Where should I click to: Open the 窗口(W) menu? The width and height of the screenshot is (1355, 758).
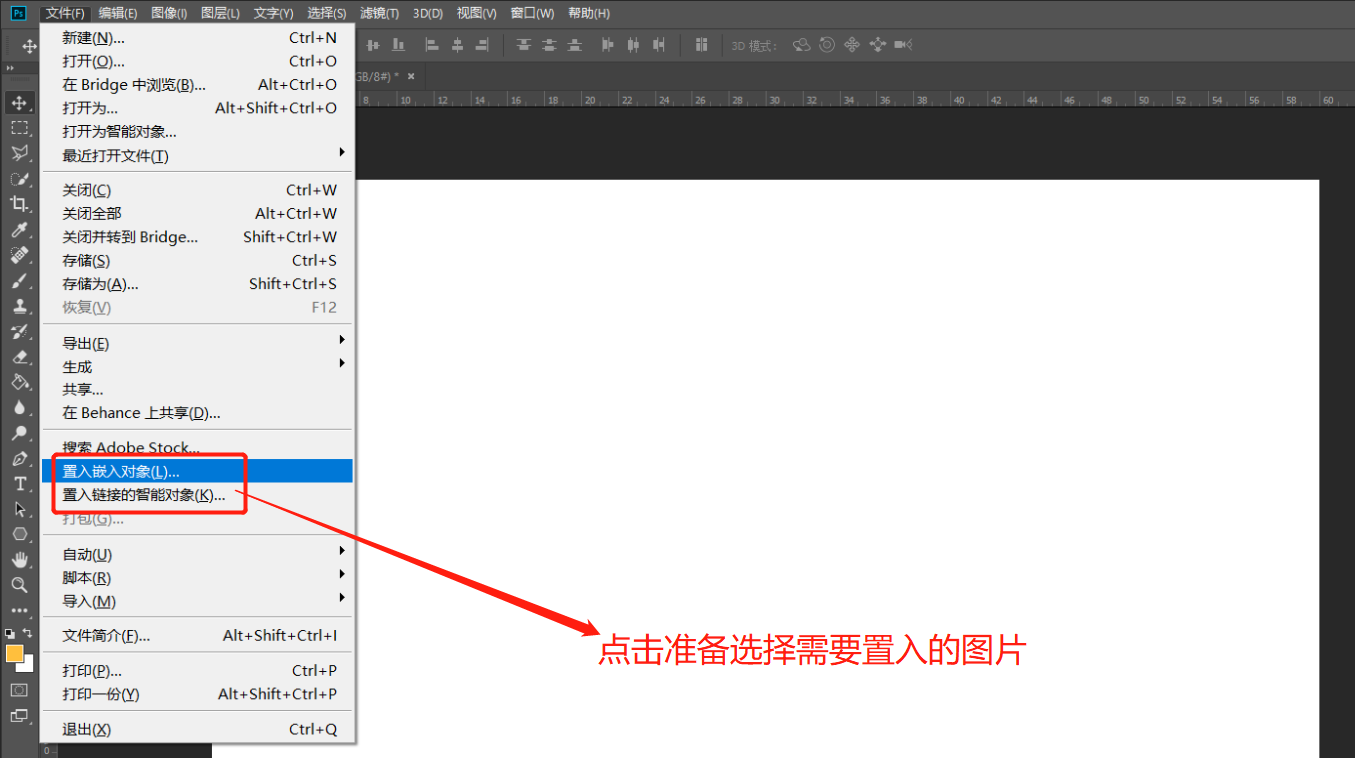point(532,13)
